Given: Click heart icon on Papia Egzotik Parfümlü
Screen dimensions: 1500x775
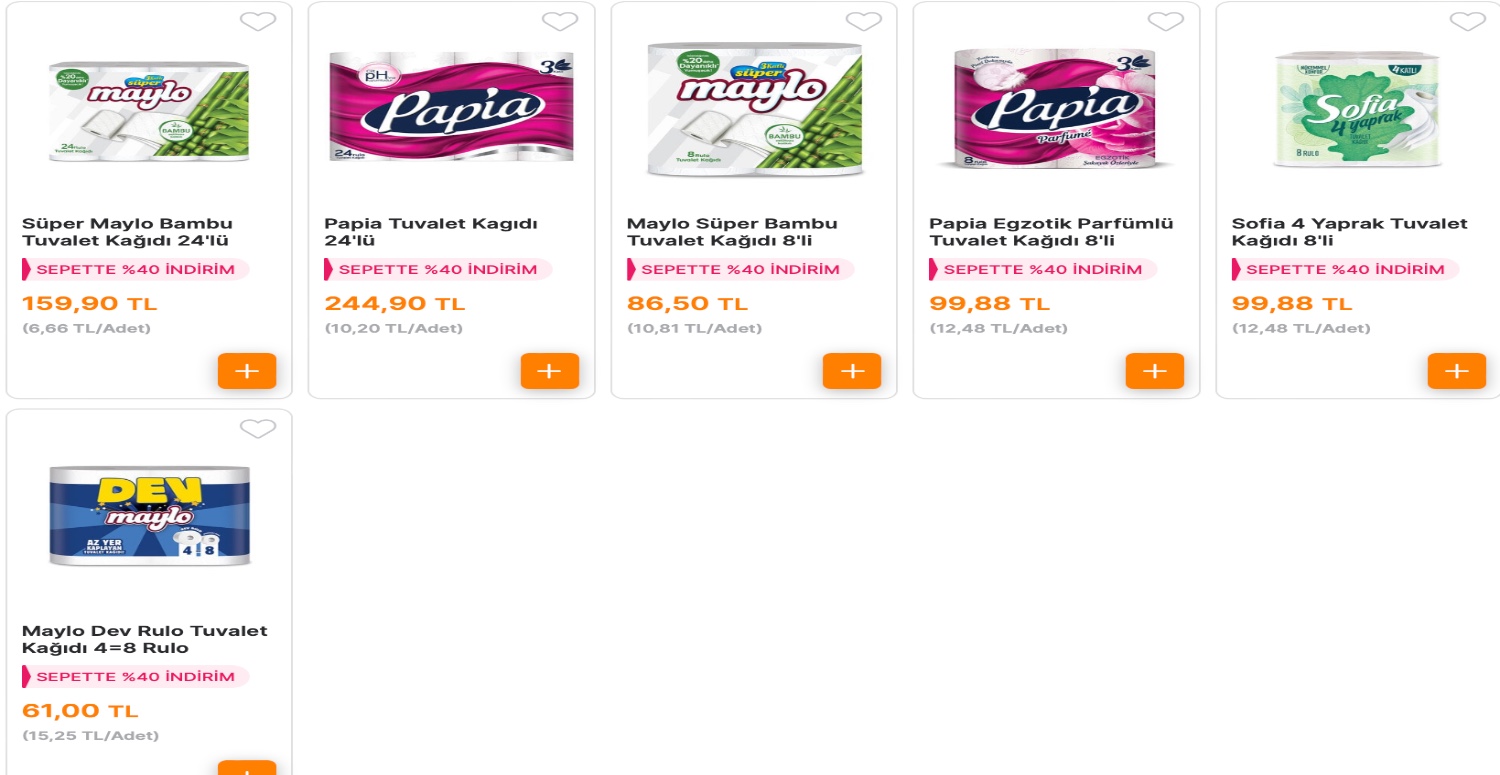Looking at the screenshot, I should [1165, 21].
